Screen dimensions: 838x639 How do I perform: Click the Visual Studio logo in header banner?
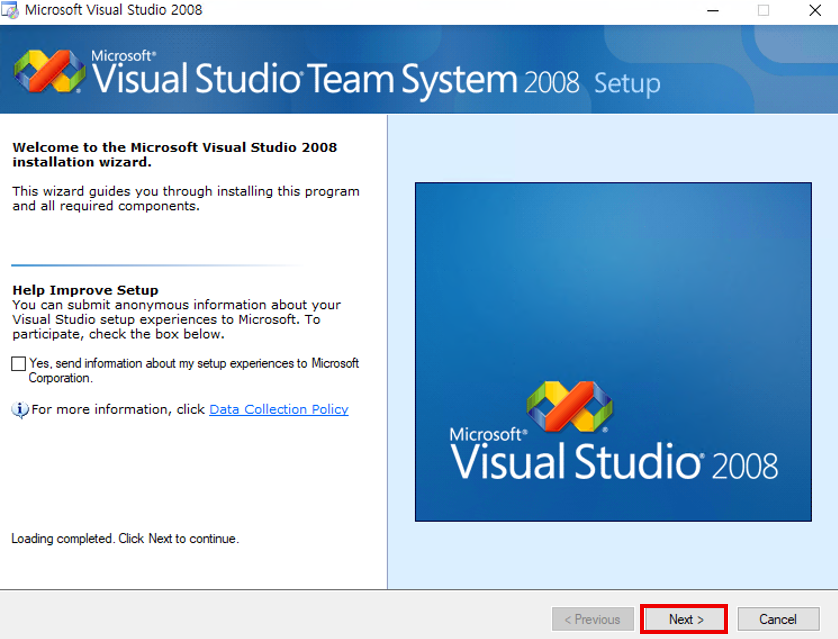pos(49,71)
